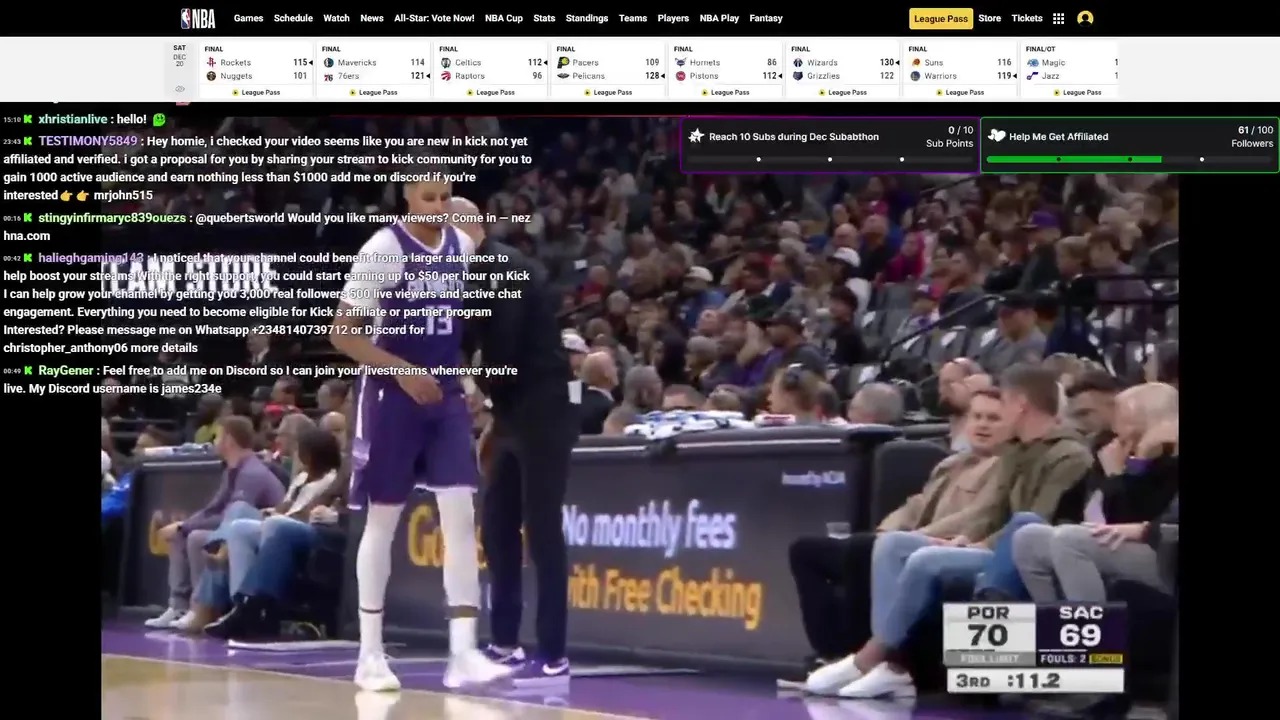Click the Kick badge beside RayGener

(x=29, y=370)
